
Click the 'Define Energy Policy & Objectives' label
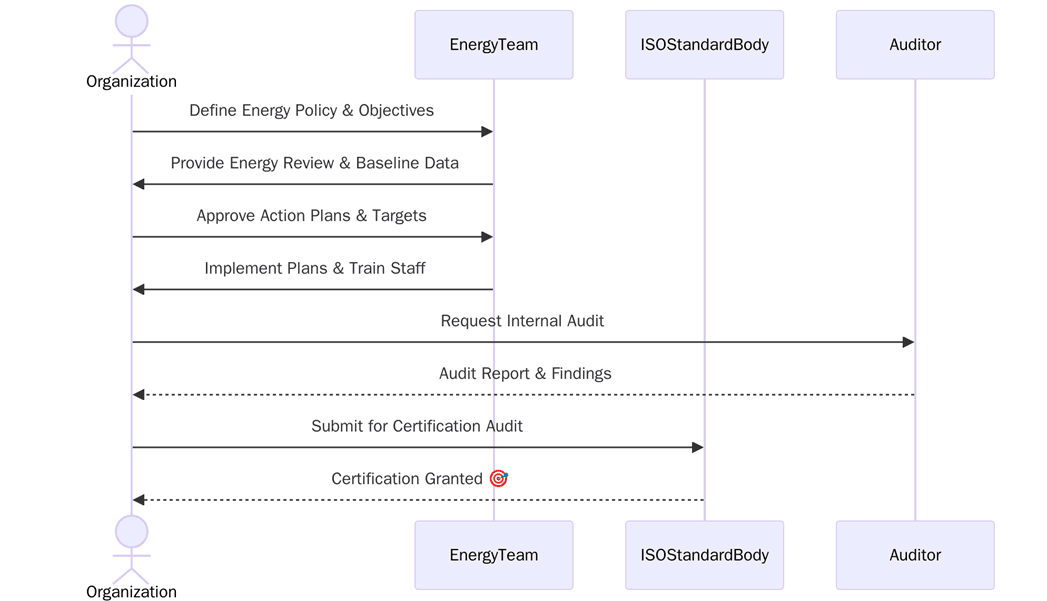click(311, 111)
